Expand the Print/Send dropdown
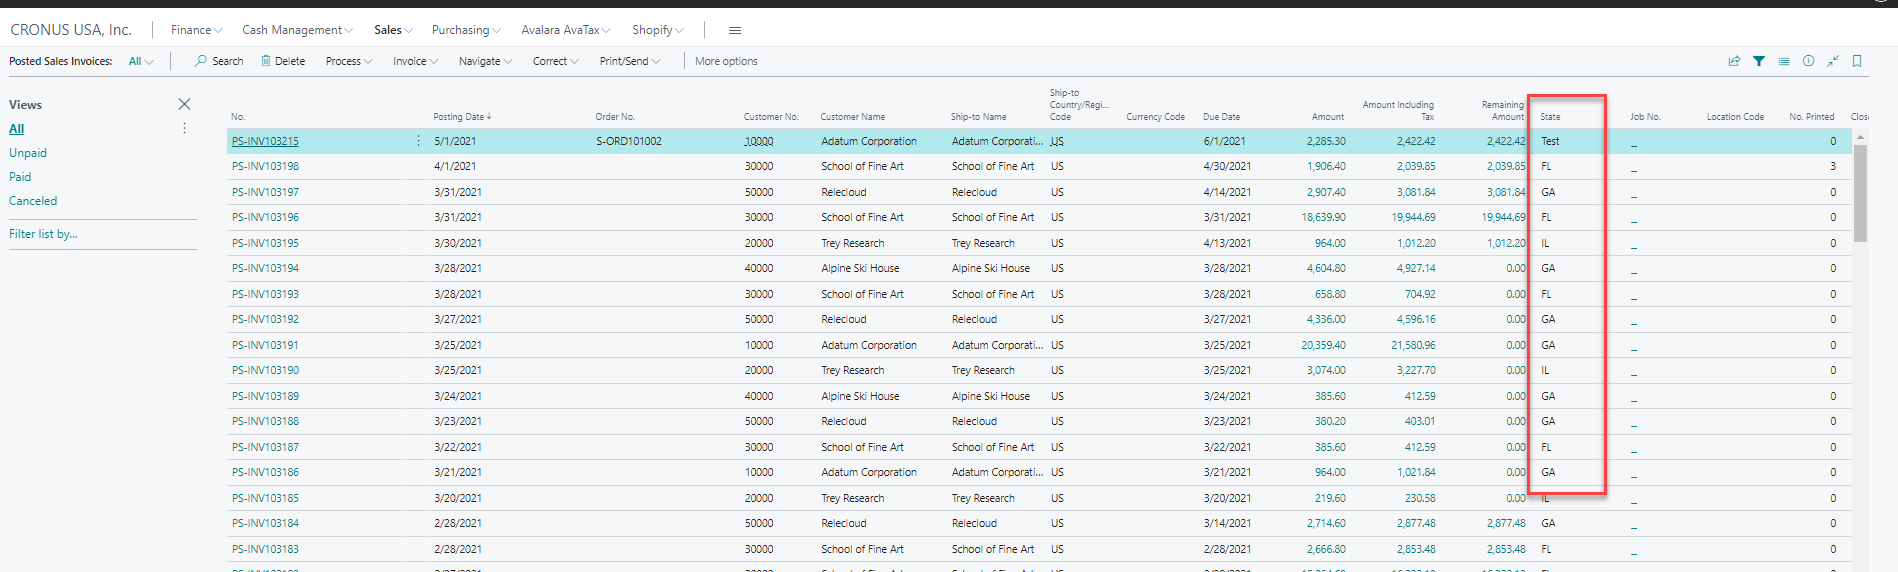Screen dimensions: 1898x572 click(x=629, y=61)
